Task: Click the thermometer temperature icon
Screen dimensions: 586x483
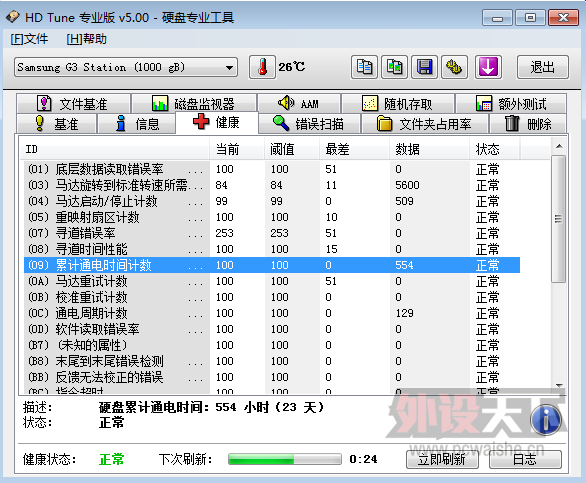Action: pos(262,67)
